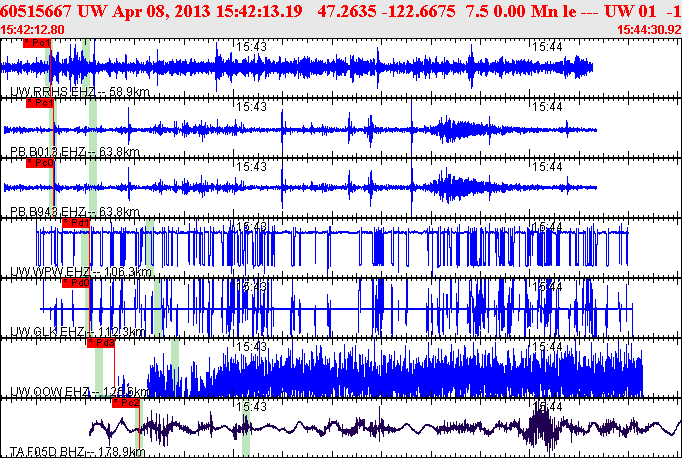Select the Pc0 pick flag on B943 trace
This screenshot has width=682, height=458.
(40, 163)
